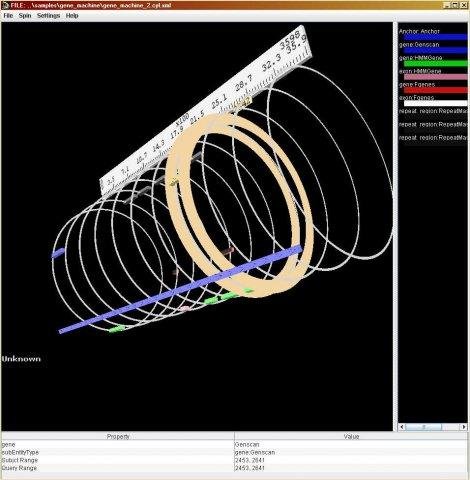This screenshot has width=470, height=480.
Task: Click the '25.1' mark on the ruler
Action: (219, 101)
